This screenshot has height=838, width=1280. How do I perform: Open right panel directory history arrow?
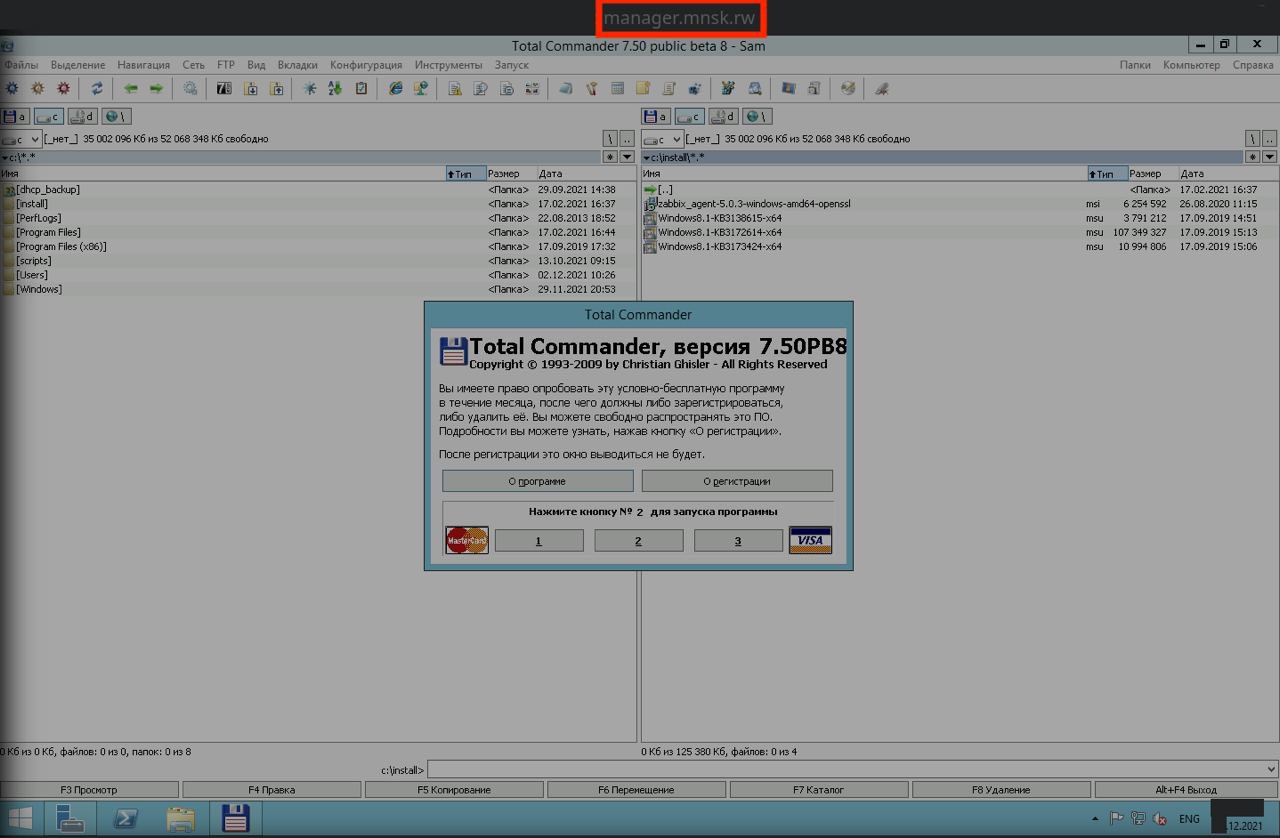1270,157
